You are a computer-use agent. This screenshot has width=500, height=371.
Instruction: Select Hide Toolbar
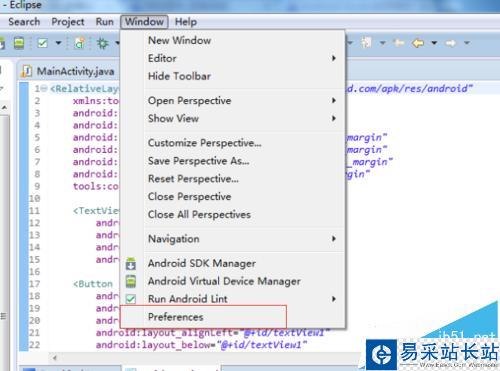click(x=232, y=76)
